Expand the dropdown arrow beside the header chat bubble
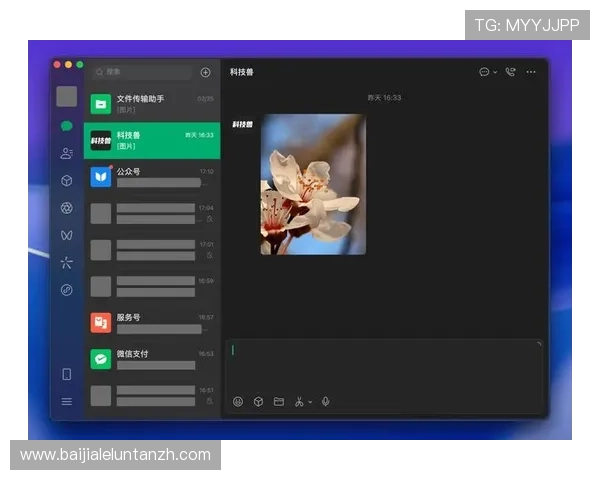The width and height of the screenshot is (600, 480). pos(495,72)
